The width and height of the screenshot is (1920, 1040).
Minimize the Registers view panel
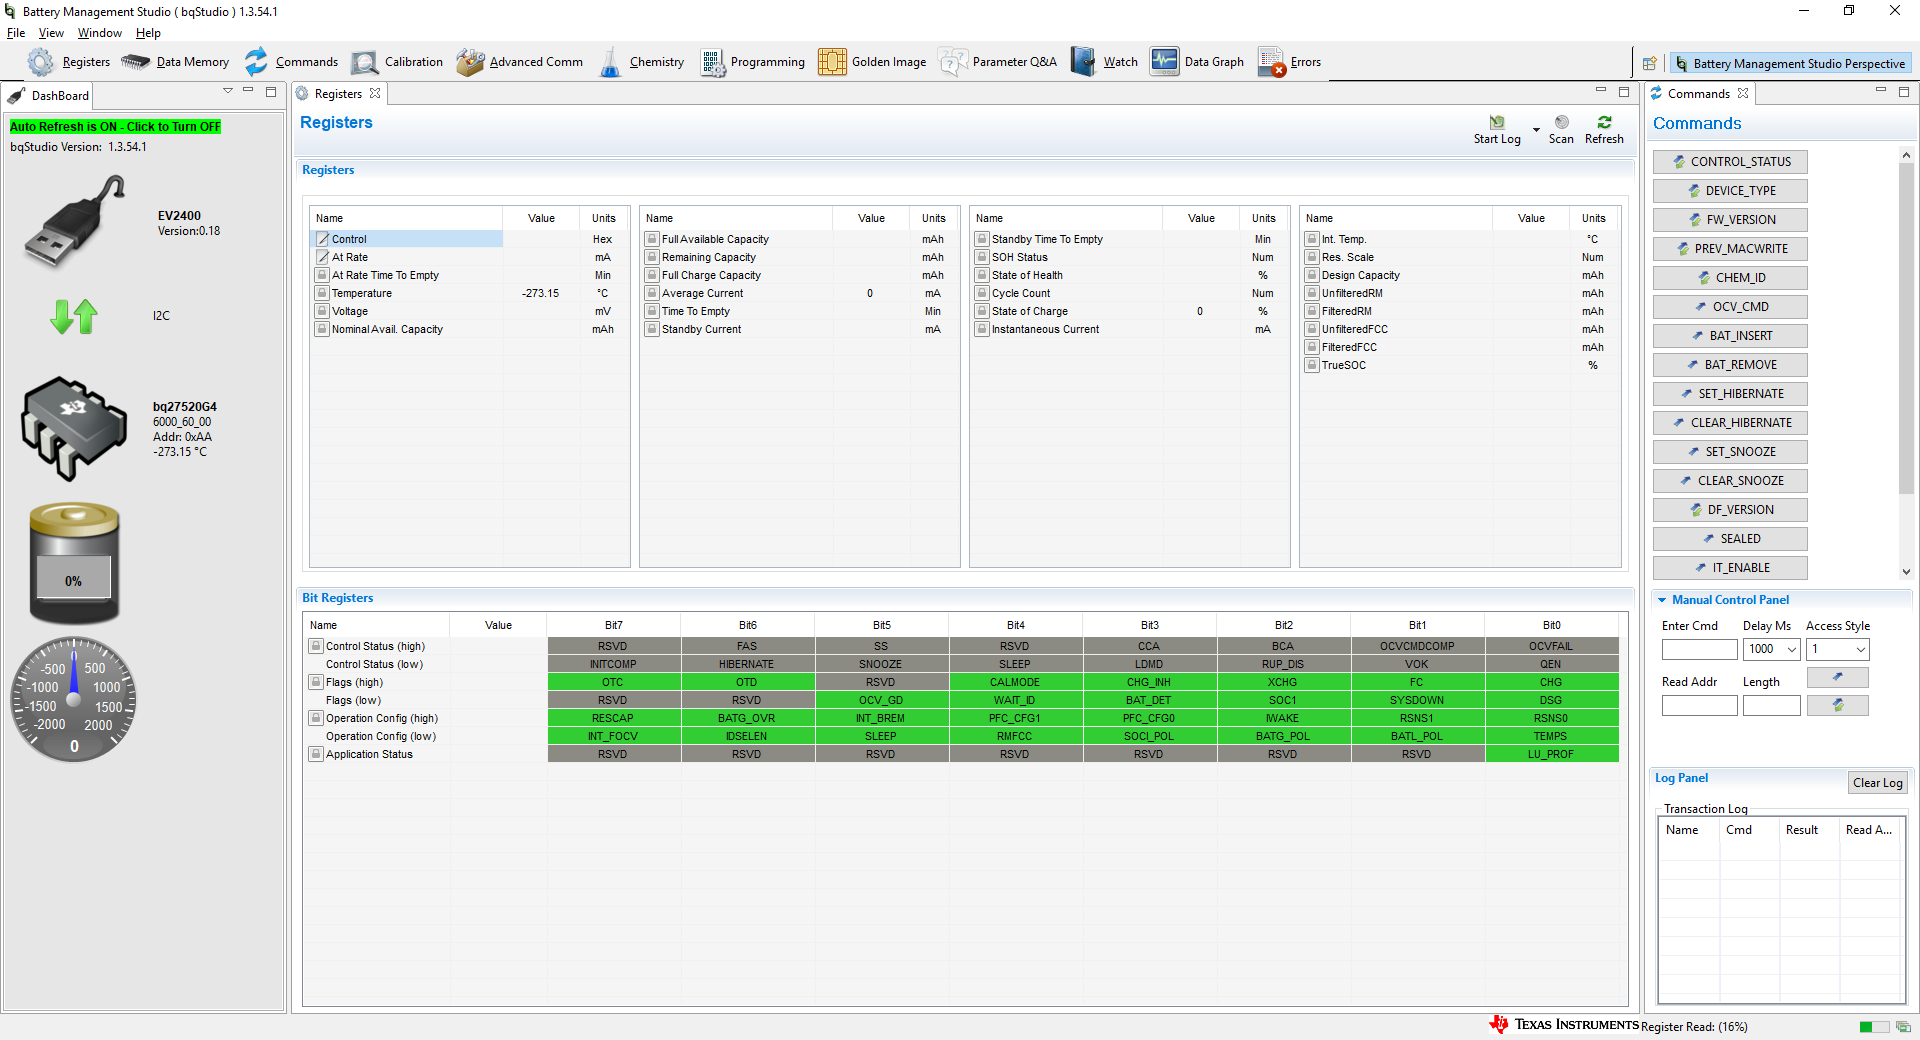1600,91
